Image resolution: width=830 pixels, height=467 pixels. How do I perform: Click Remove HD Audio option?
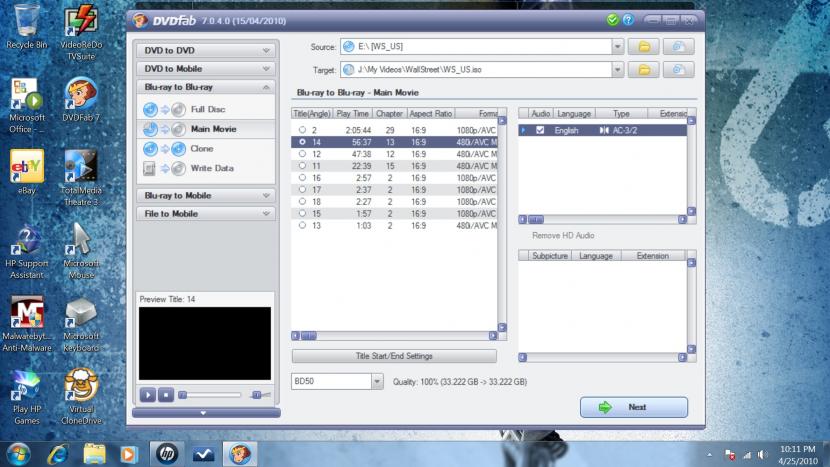[x=563, y=236]
